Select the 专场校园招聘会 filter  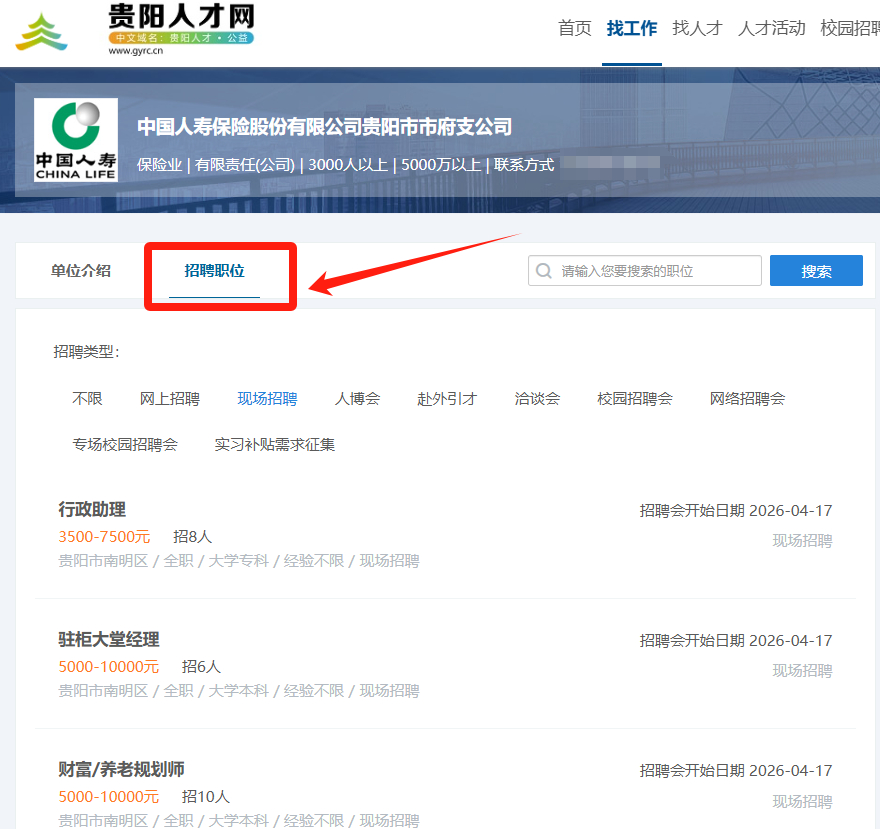point(125,445)
